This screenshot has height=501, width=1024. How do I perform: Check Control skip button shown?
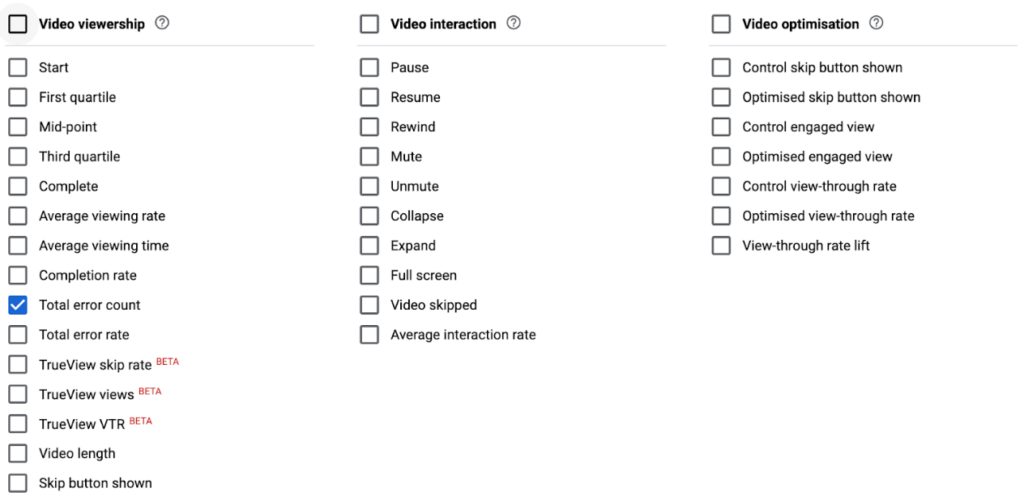coord(721,68)
